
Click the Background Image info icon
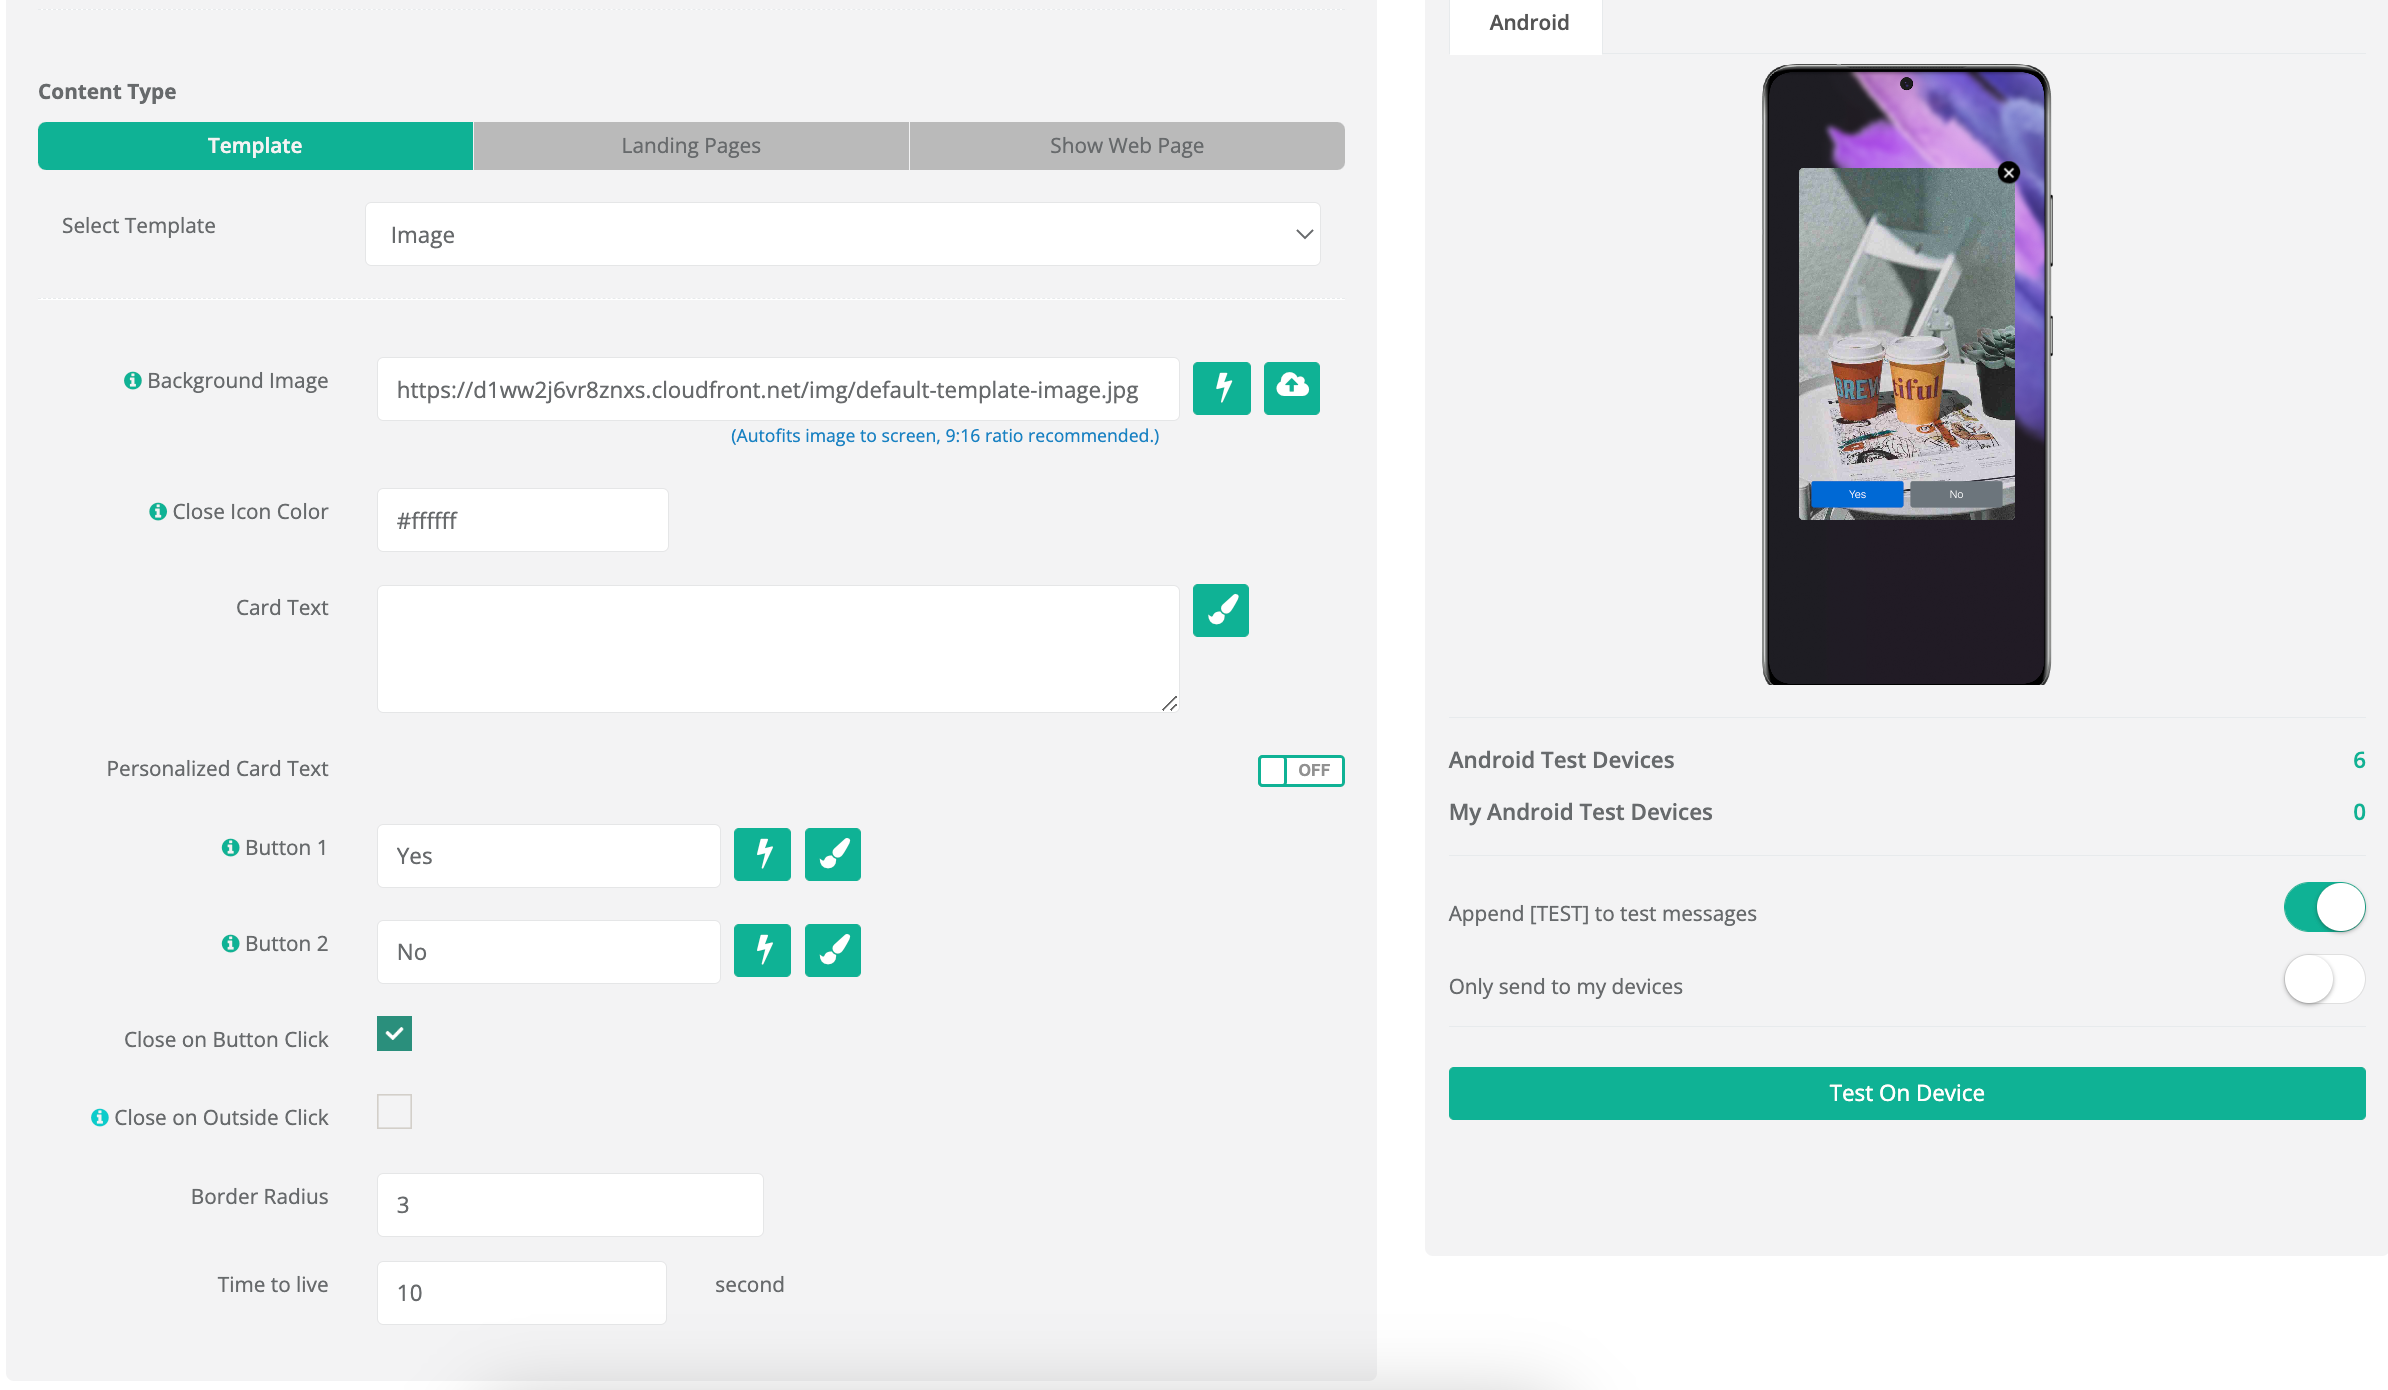click(x=132, y=381)
